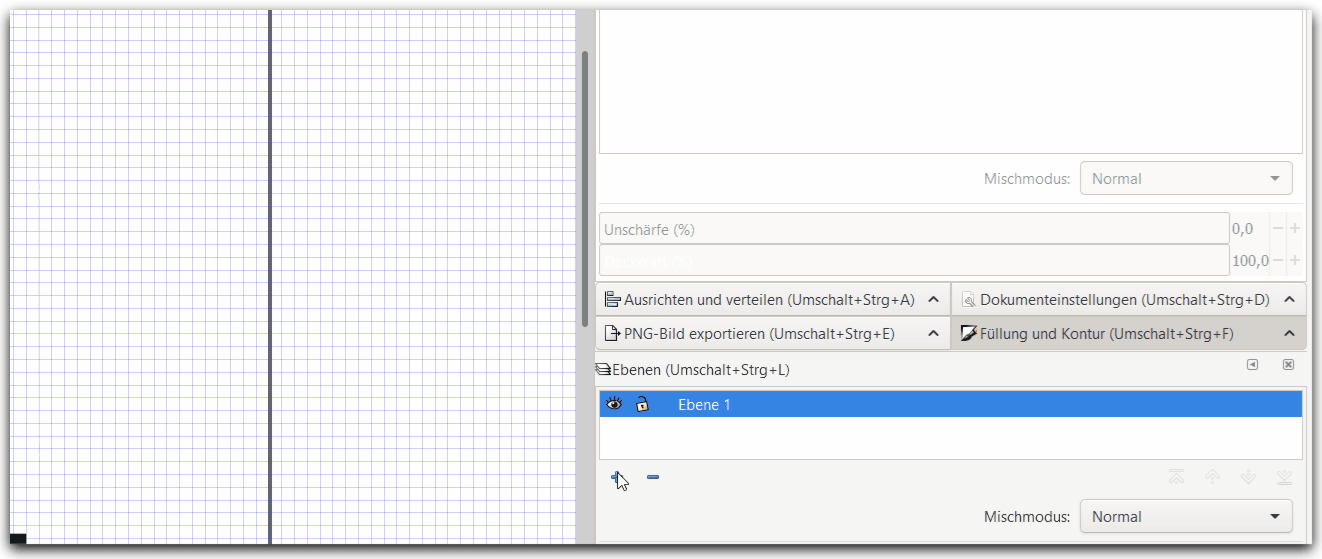Toggle visibility eye of Ebene 1
Viewport: 1322px width, 559px height.
coord(614,404)
